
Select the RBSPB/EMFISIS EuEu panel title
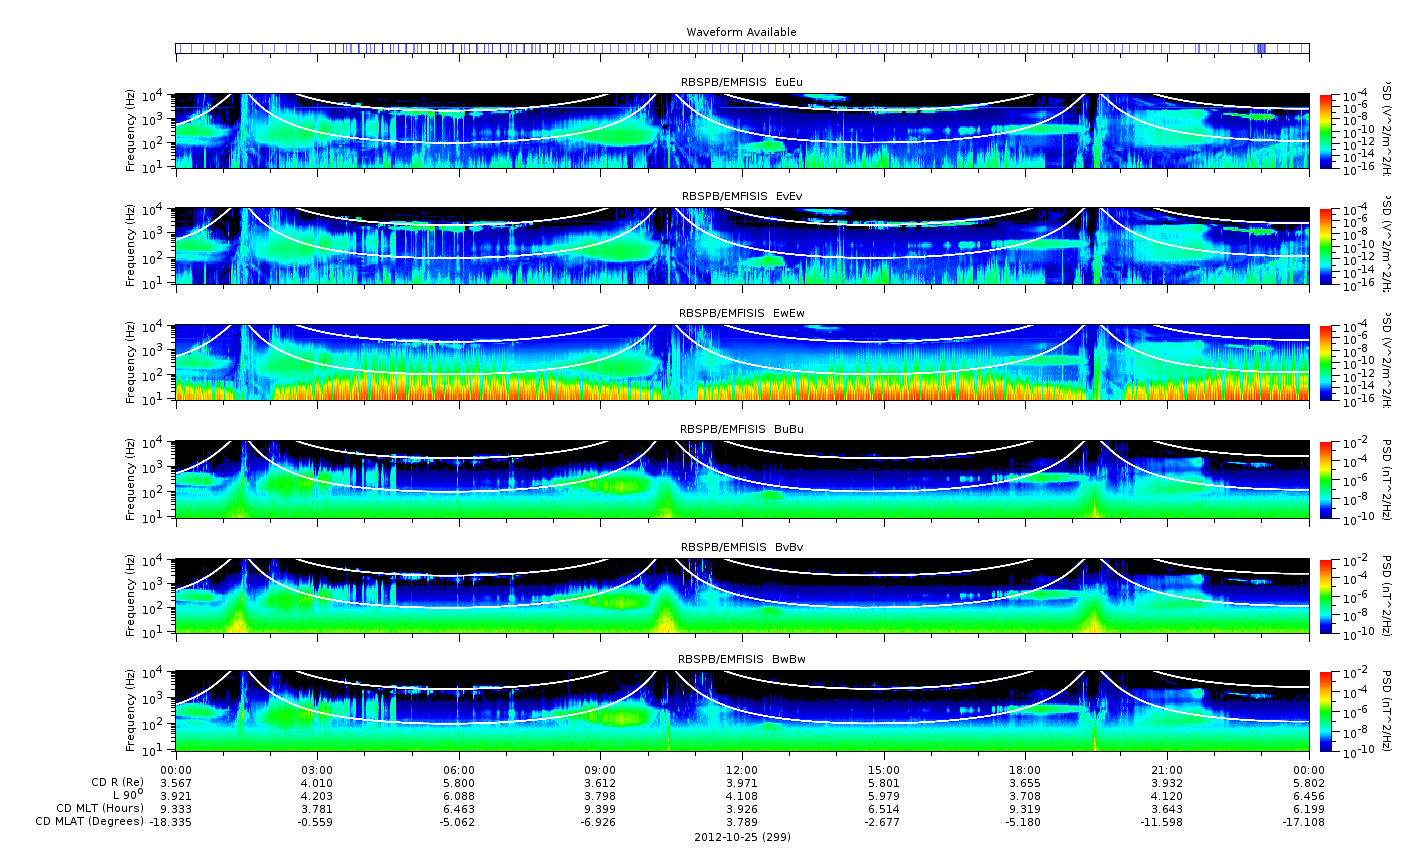[x=741, y=81]
